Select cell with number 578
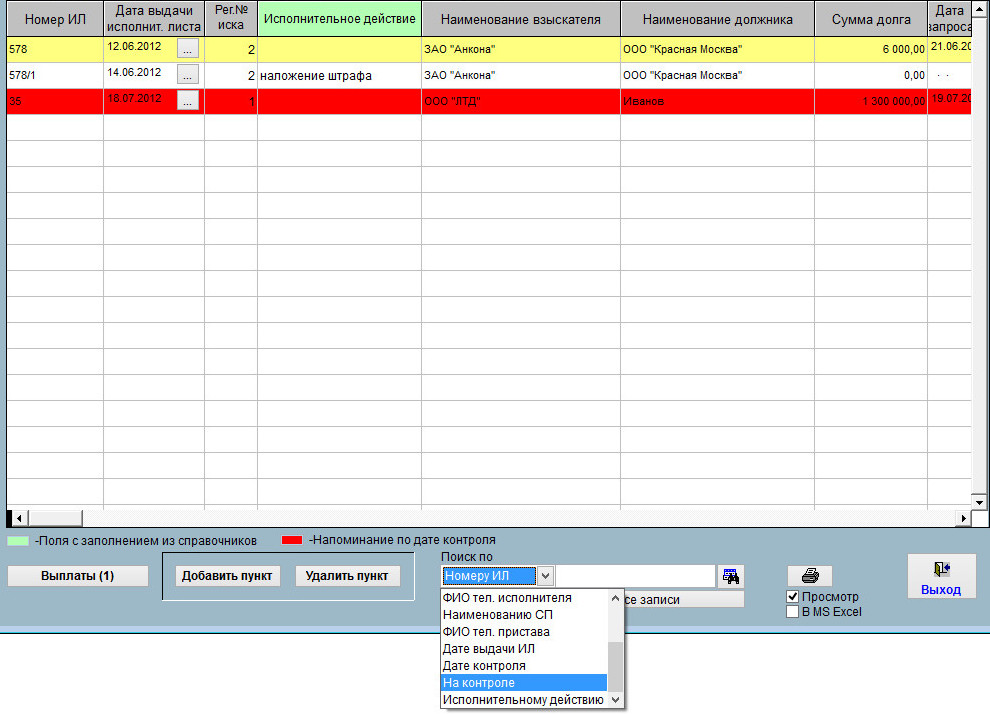Viewport: 990px width, 714px height. coord(55,49)
